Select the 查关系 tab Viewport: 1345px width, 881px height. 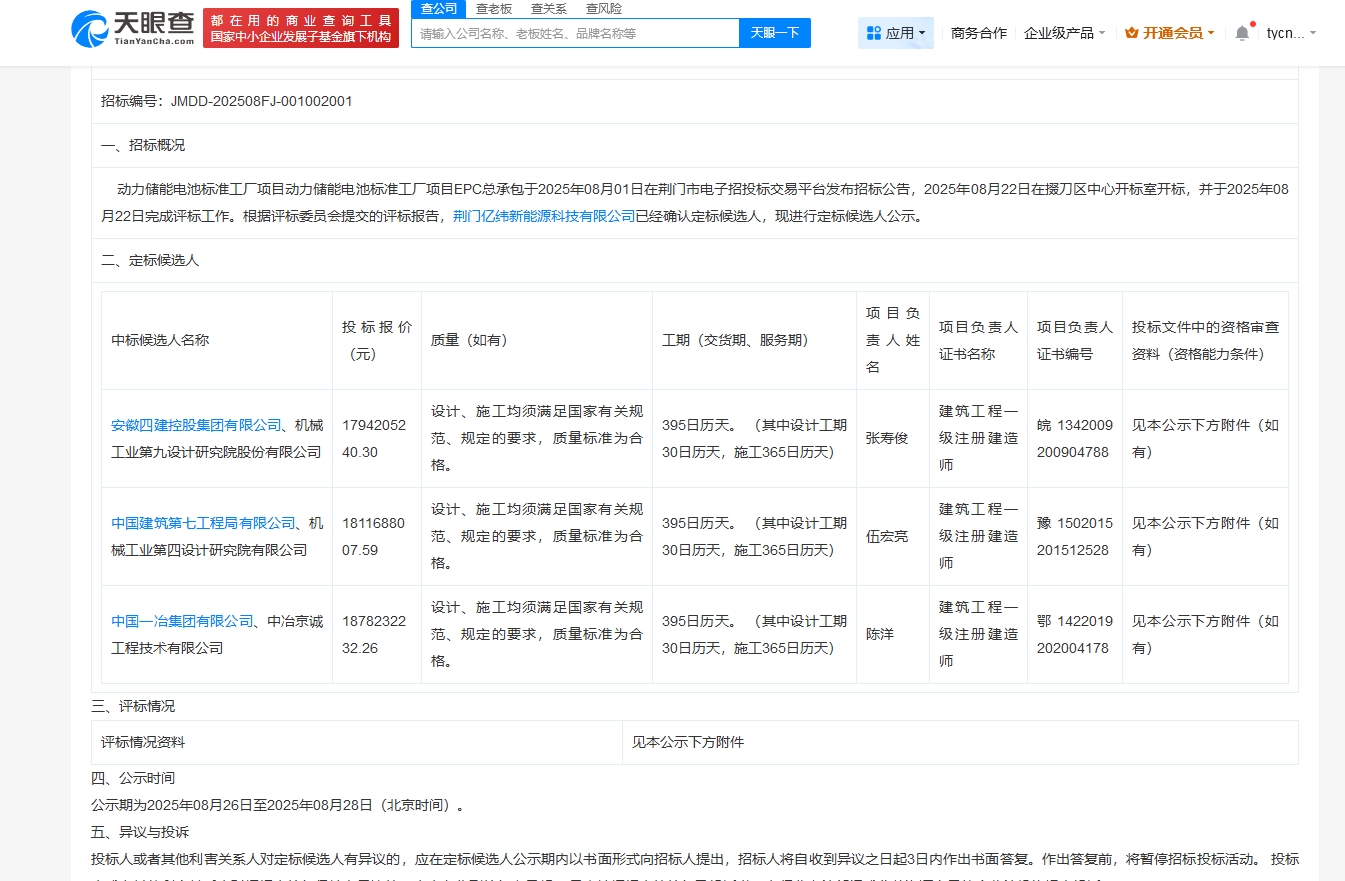click(549, 8)
